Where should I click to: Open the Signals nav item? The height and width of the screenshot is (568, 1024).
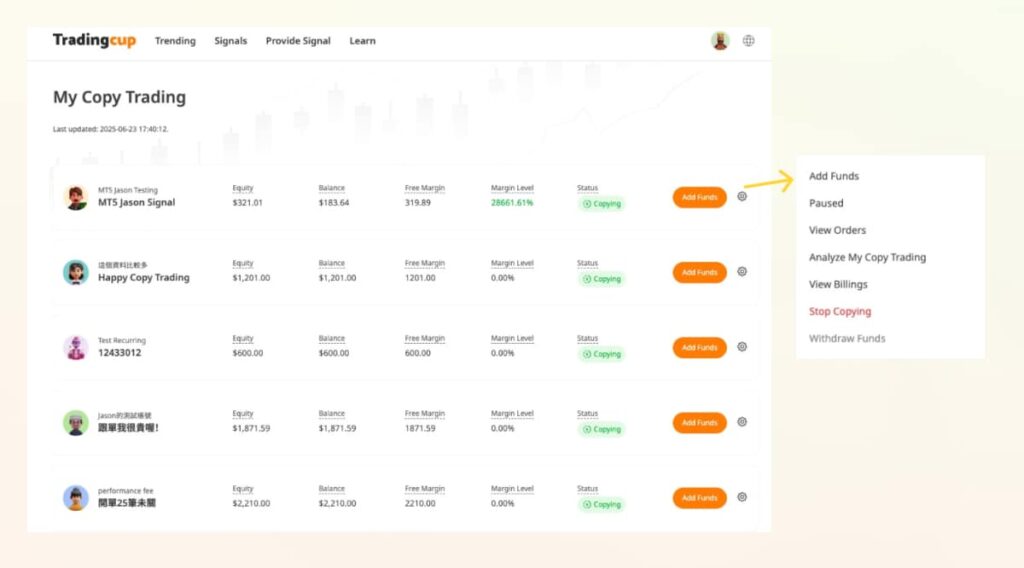coord(230,41)
